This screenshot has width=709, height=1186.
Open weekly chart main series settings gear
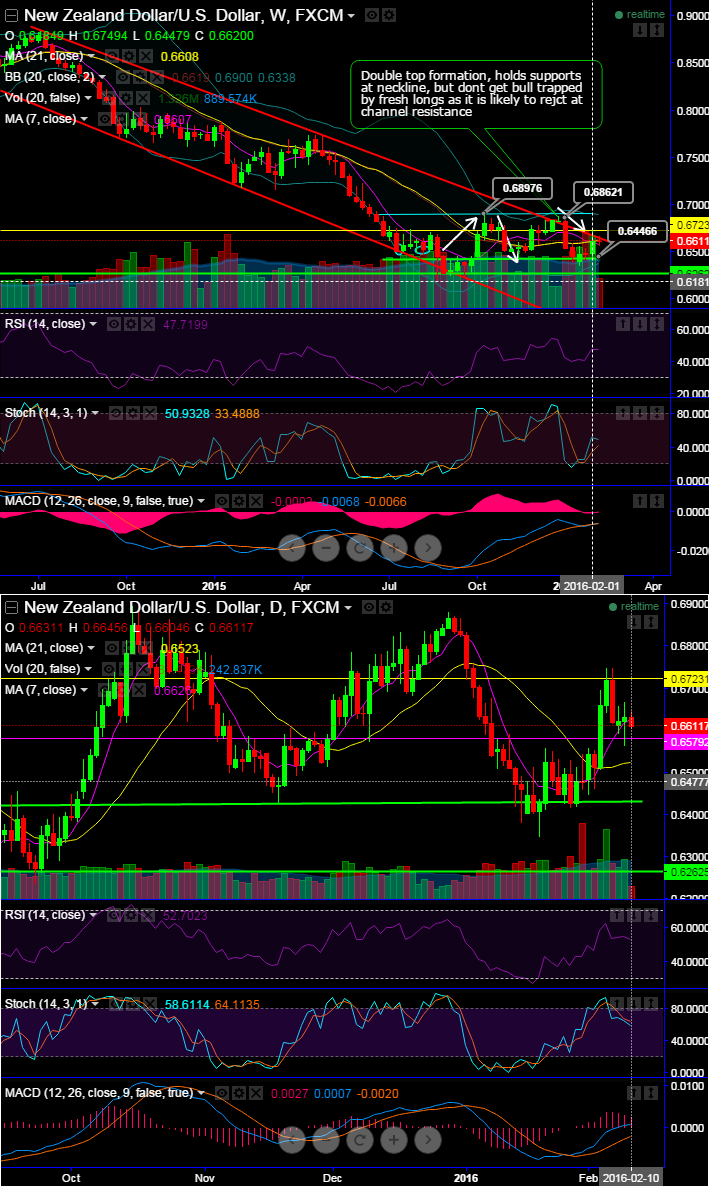pos(387,15)
